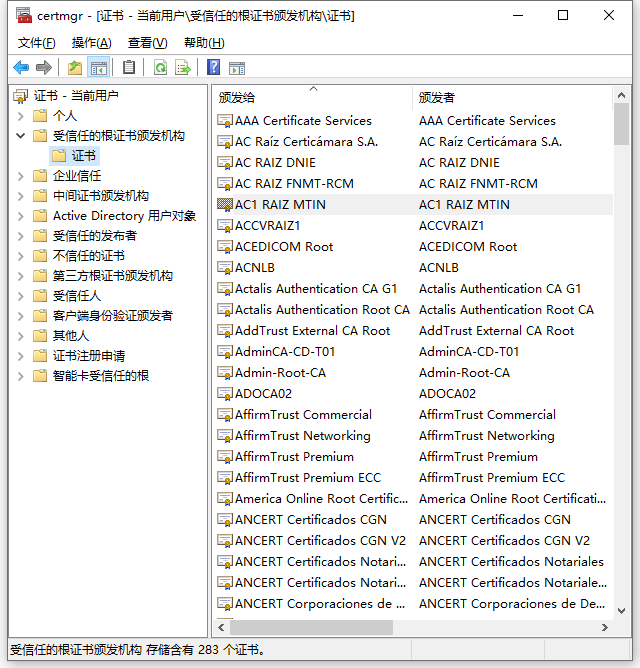640x668 pixels.
Task: Click the certificate icon of AAA Certificate Services
Action: 225,121
